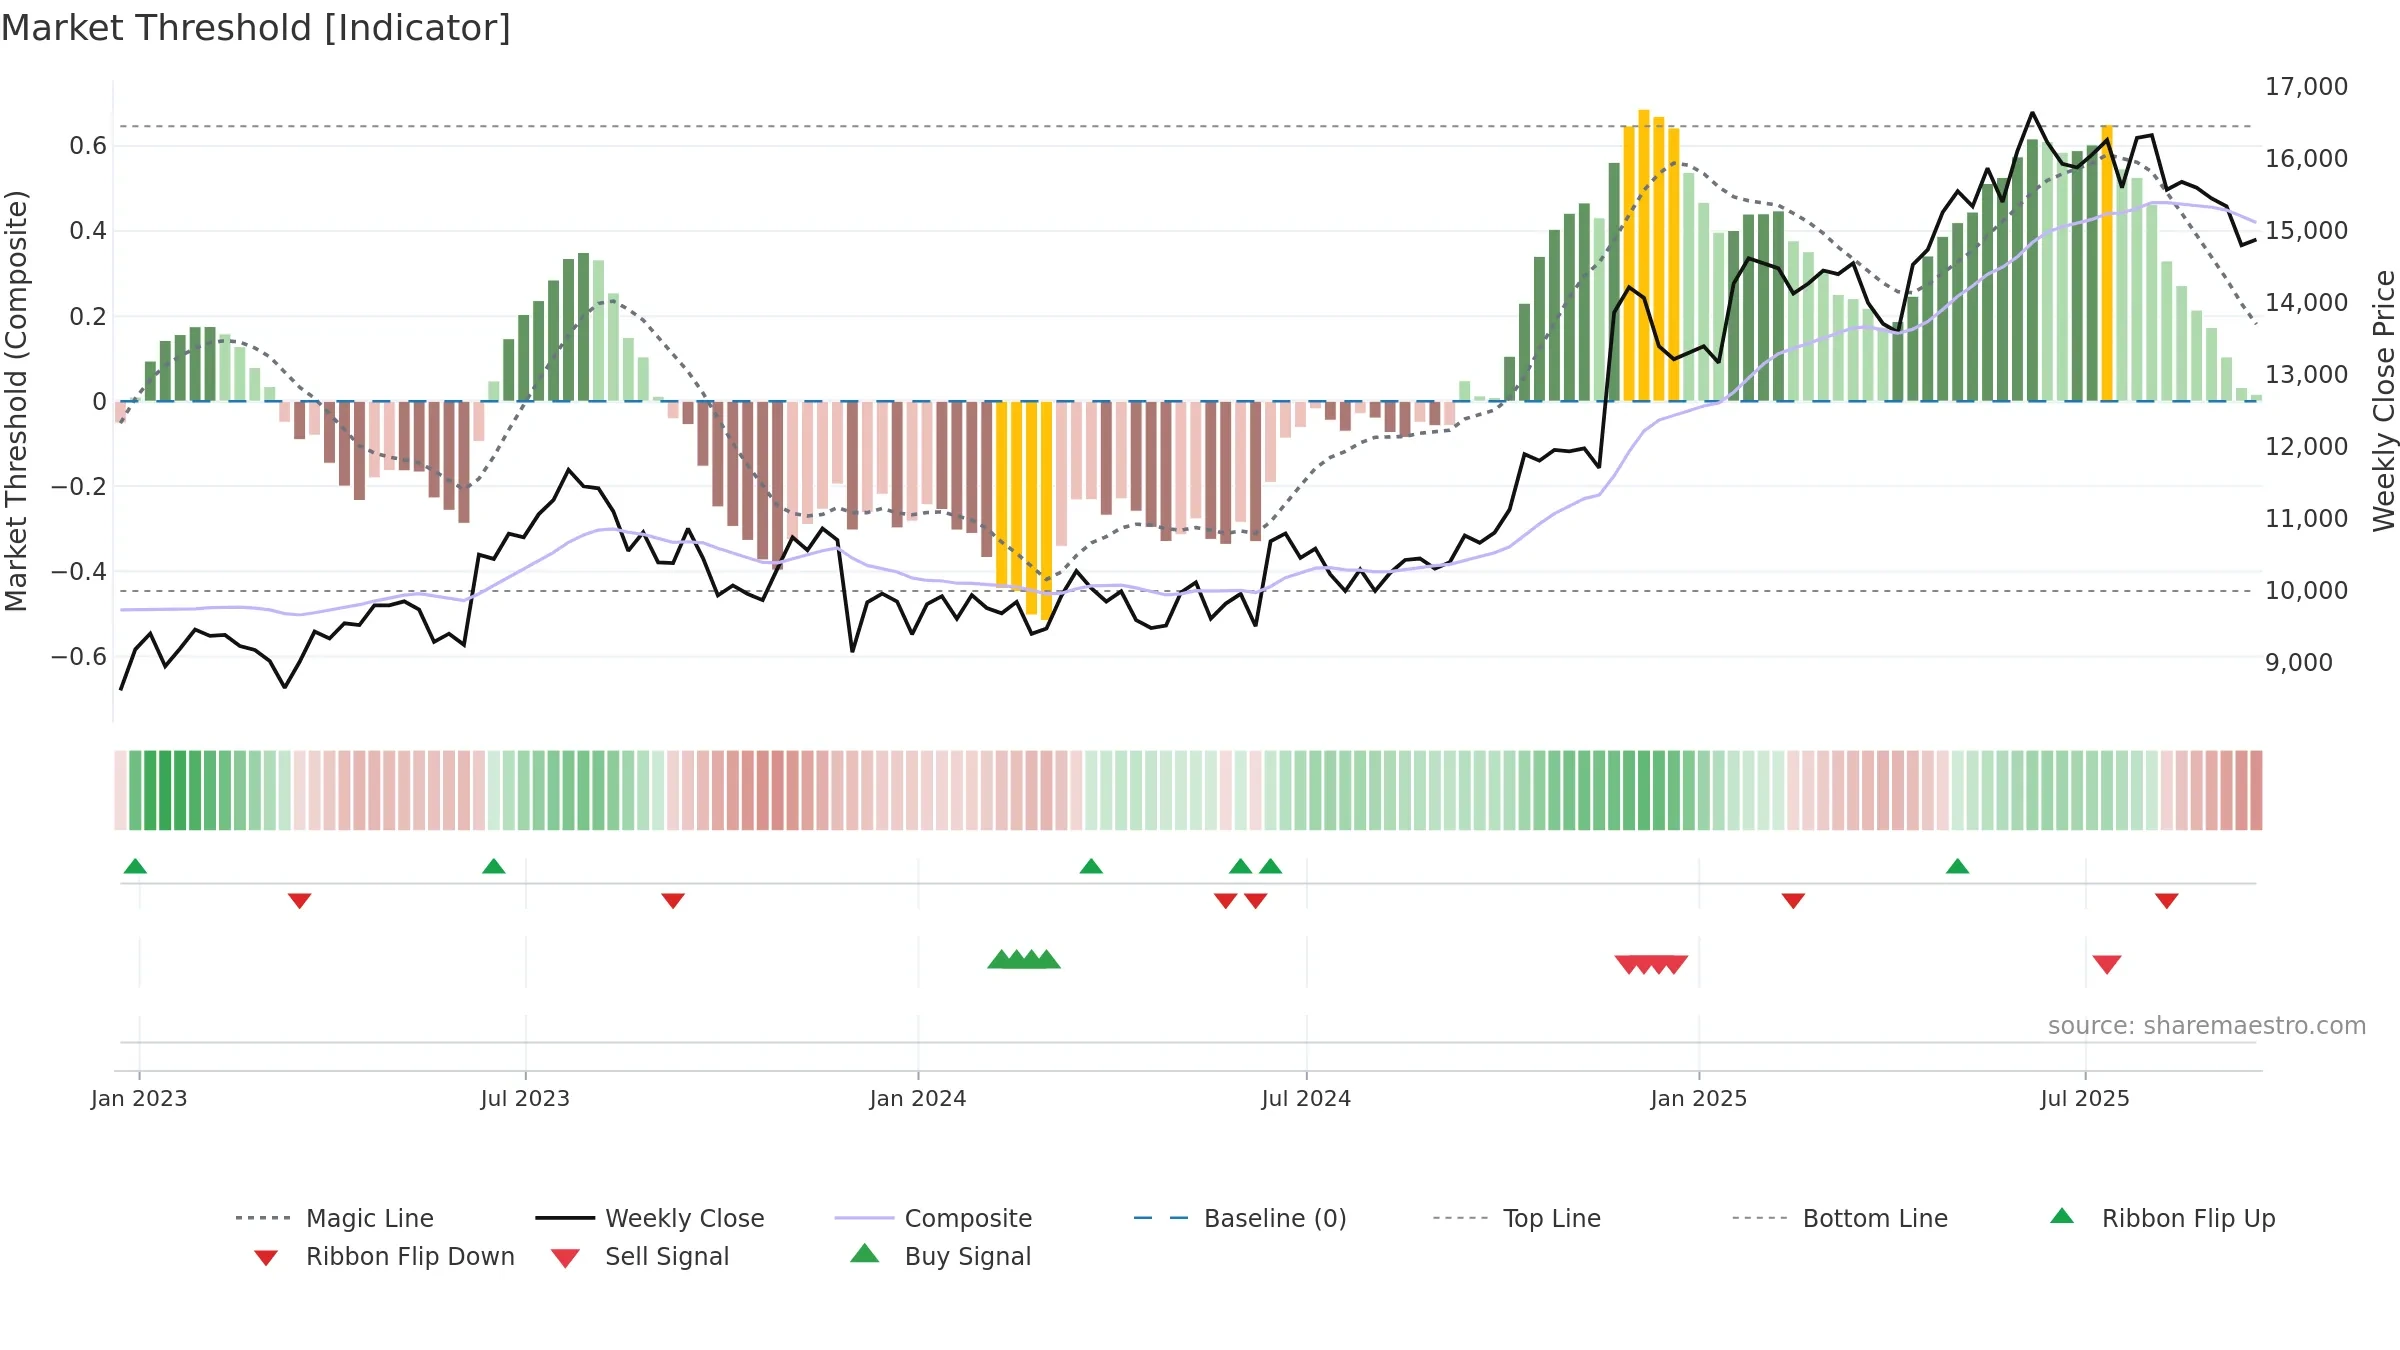Toggle the Weekly Close legend entry
This screenshot has width=2400, height=1350.
pos(650,1218)
